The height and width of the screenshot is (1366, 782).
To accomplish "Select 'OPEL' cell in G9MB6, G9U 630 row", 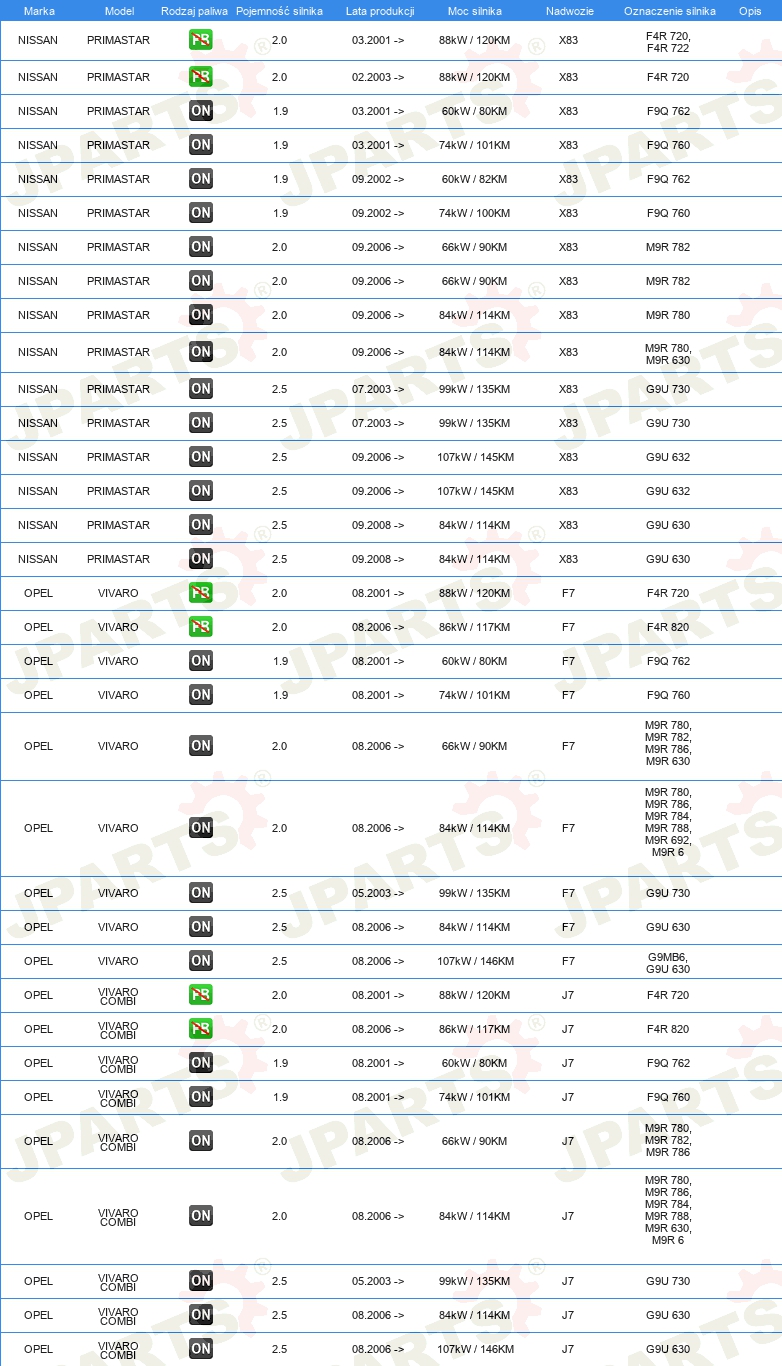I will 38,961.
